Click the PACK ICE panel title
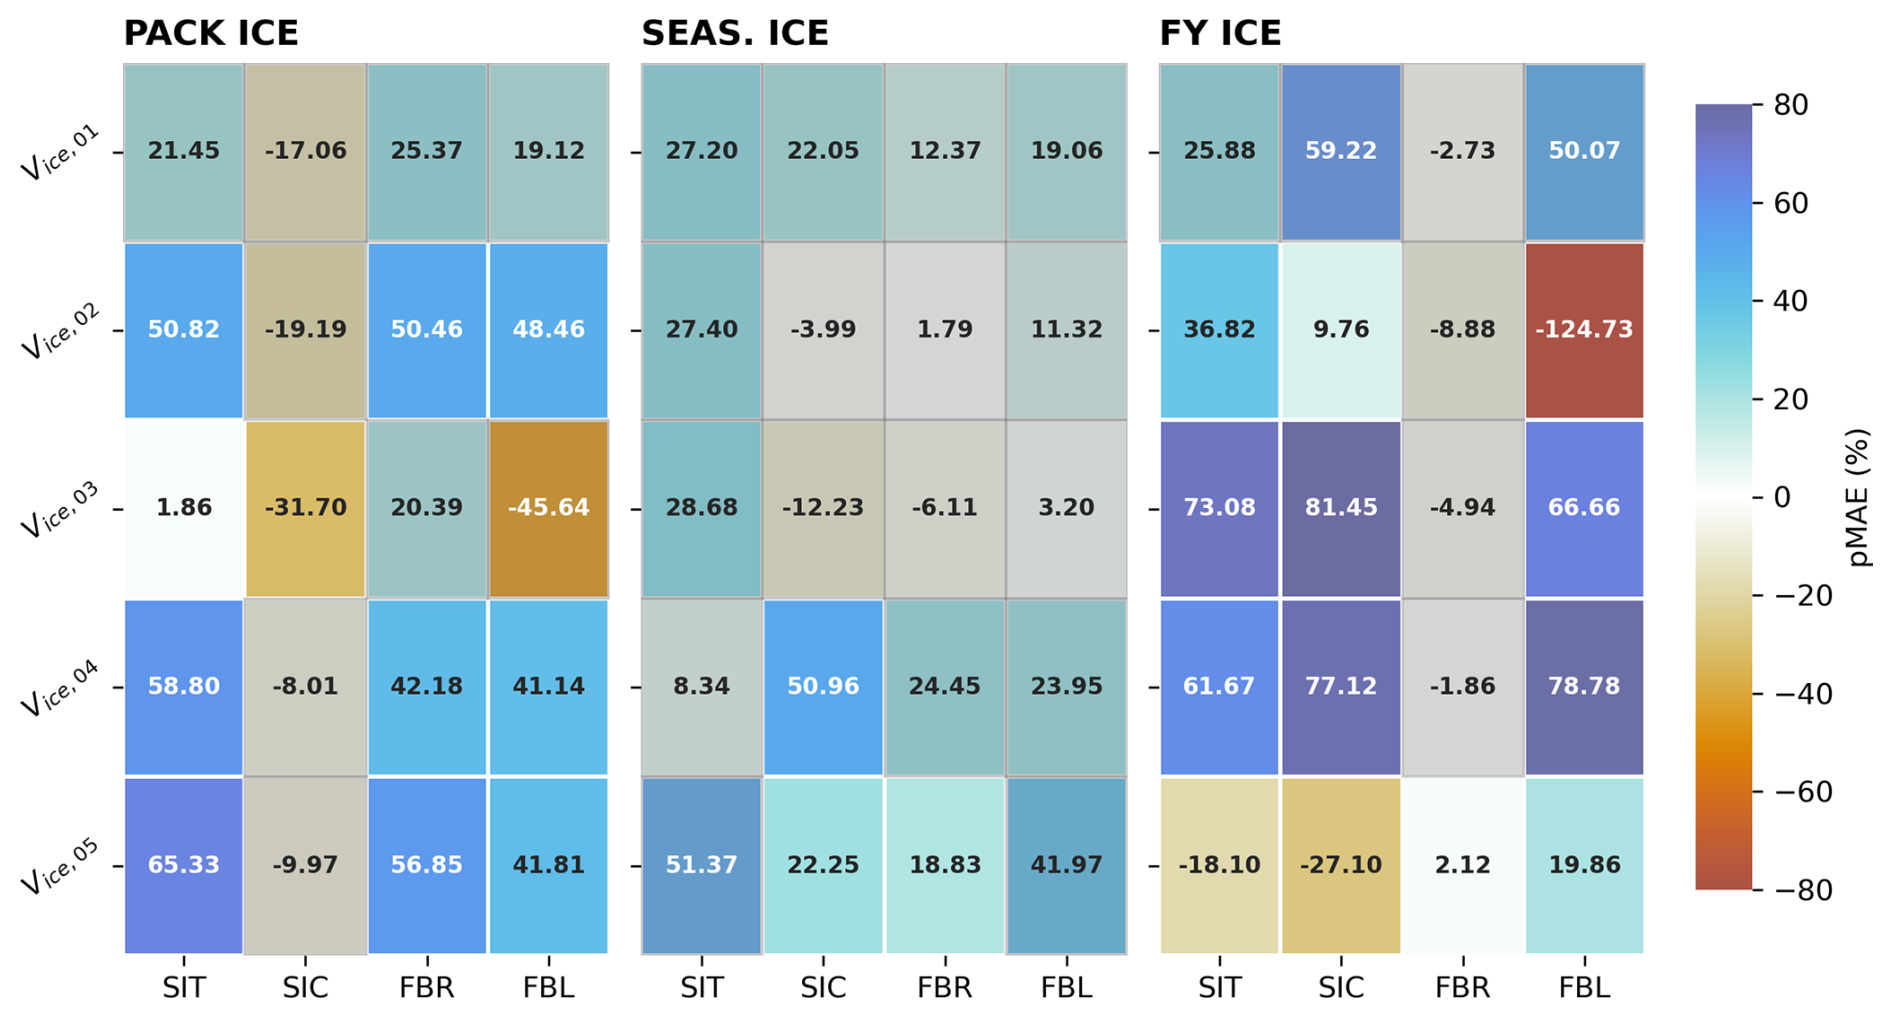Screen dimensions: 1892x1017 (211, 34)
